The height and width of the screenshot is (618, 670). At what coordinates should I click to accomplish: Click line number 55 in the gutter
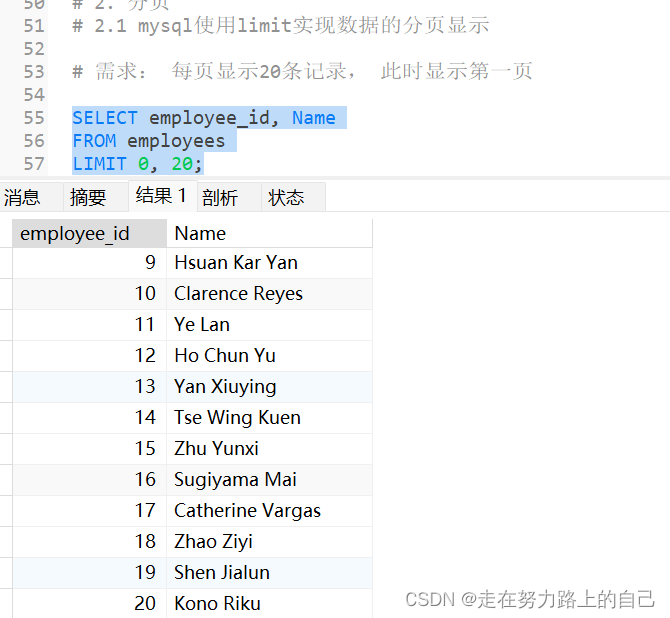[x=34, y=118]
